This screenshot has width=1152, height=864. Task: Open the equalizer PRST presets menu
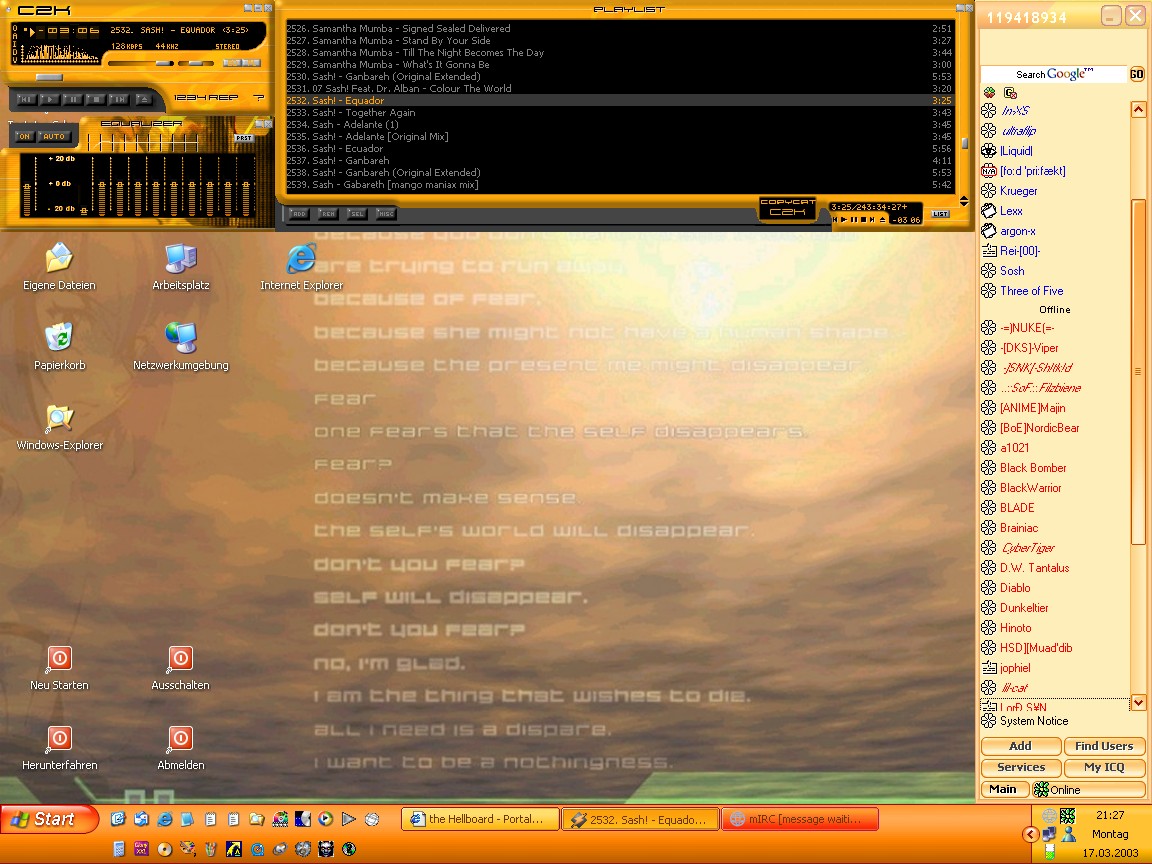[x=244, y=138]
